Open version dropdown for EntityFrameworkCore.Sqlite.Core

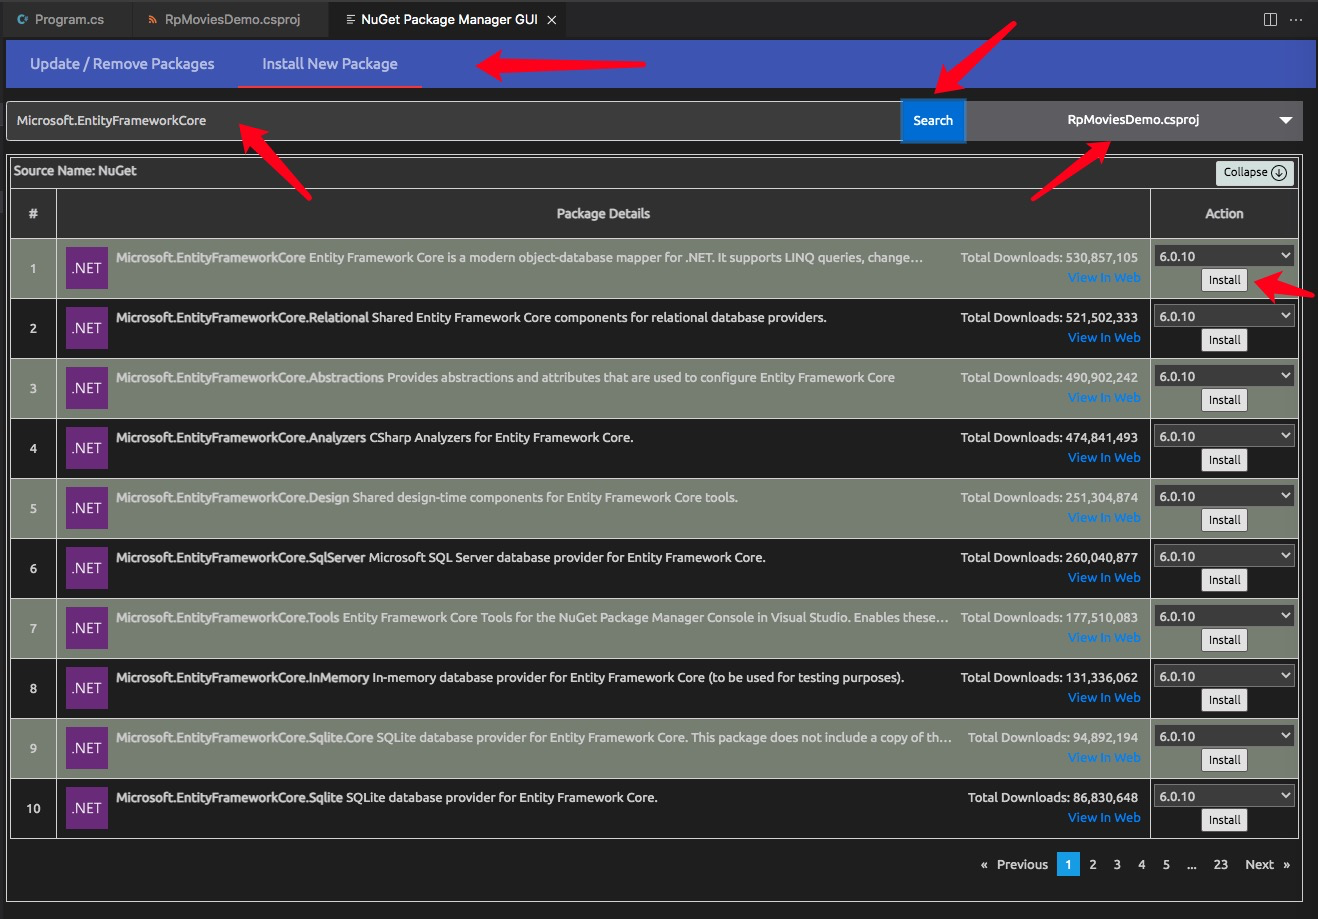(1224, 736)
